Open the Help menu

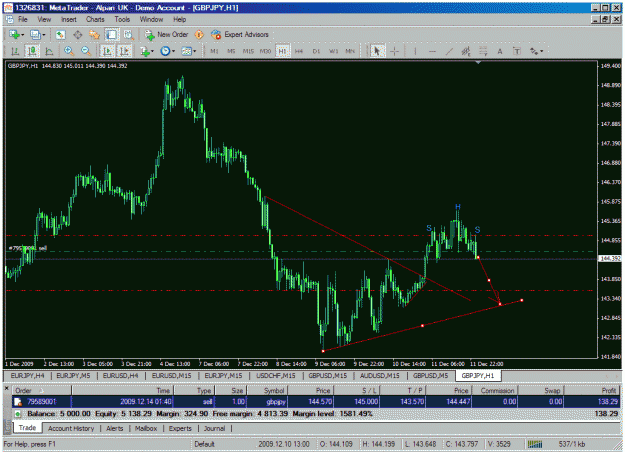click(x=179, y=19)
